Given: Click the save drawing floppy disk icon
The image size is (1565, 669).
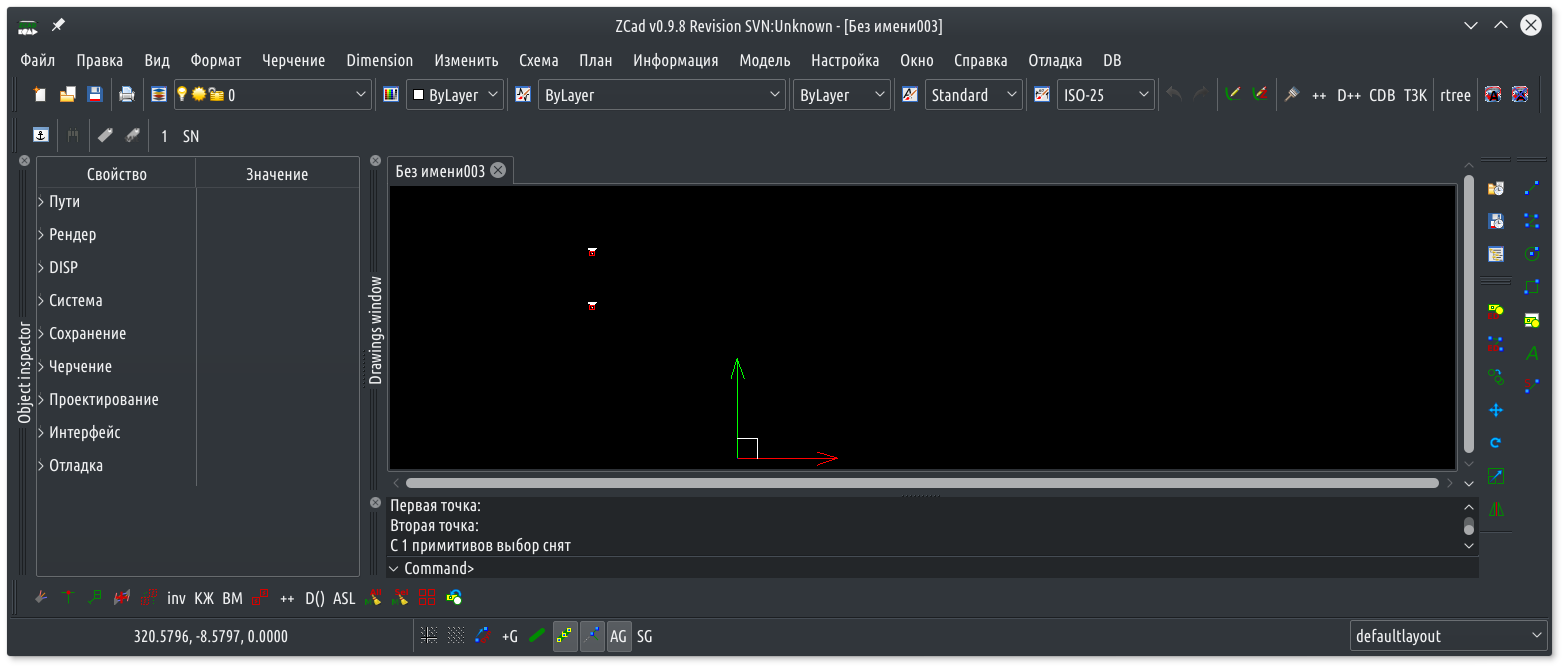Looking at the screenshot, I should click(x=95, y=95).
